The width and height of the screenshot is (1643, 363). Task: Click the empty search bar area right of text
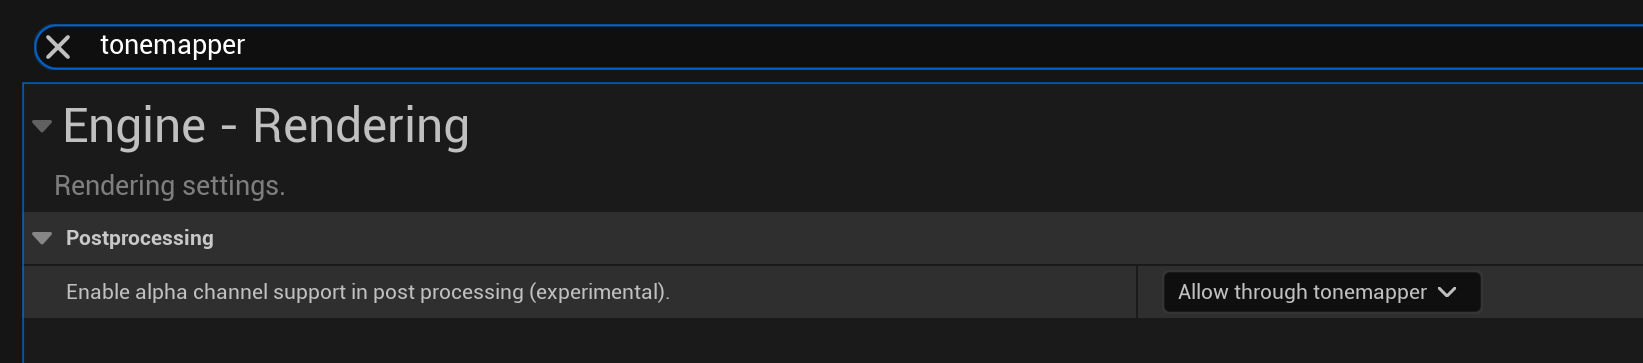pos(940,47)
